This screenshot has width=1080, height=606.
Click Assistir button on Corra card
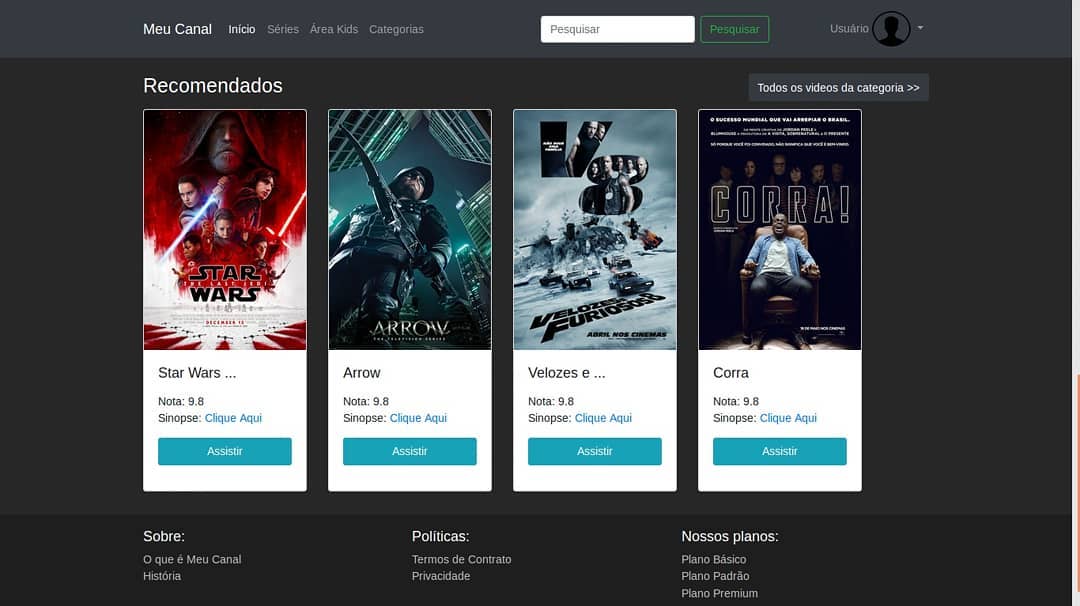pyautogui.click(x=780, y=451)
